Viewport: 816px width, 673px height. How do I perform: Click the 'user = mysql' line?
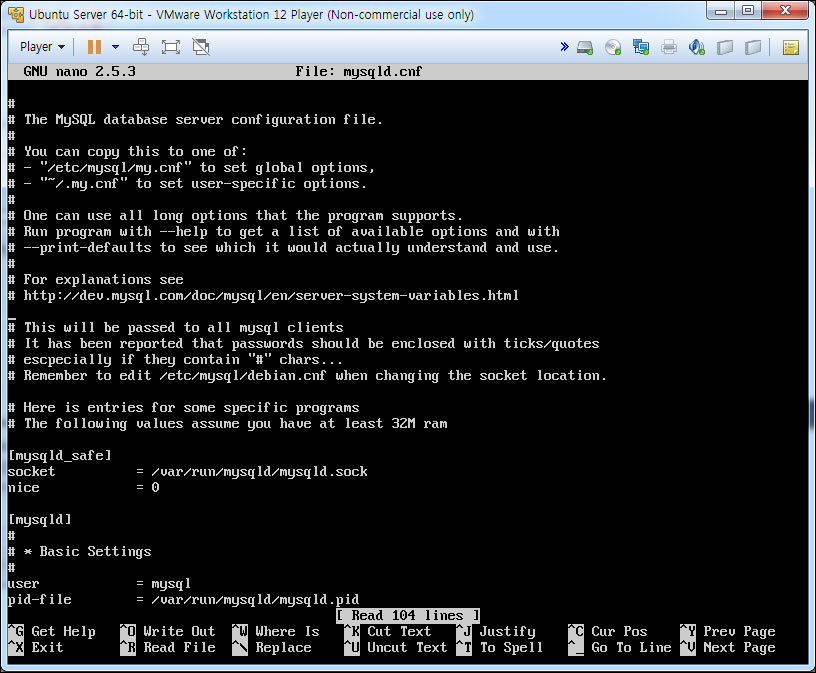point(99,584)
